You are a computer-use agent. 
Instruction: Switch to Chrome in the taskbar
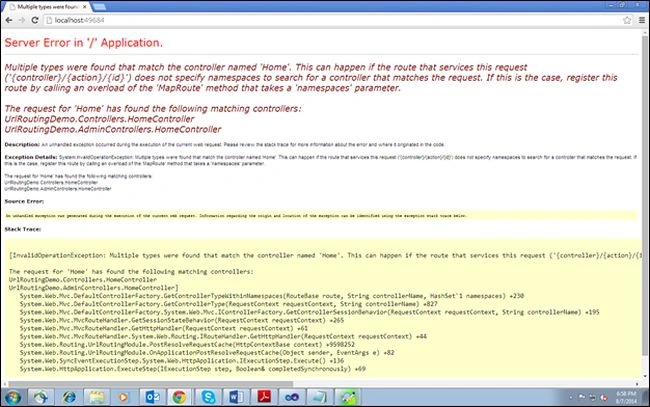pos(179,397)
